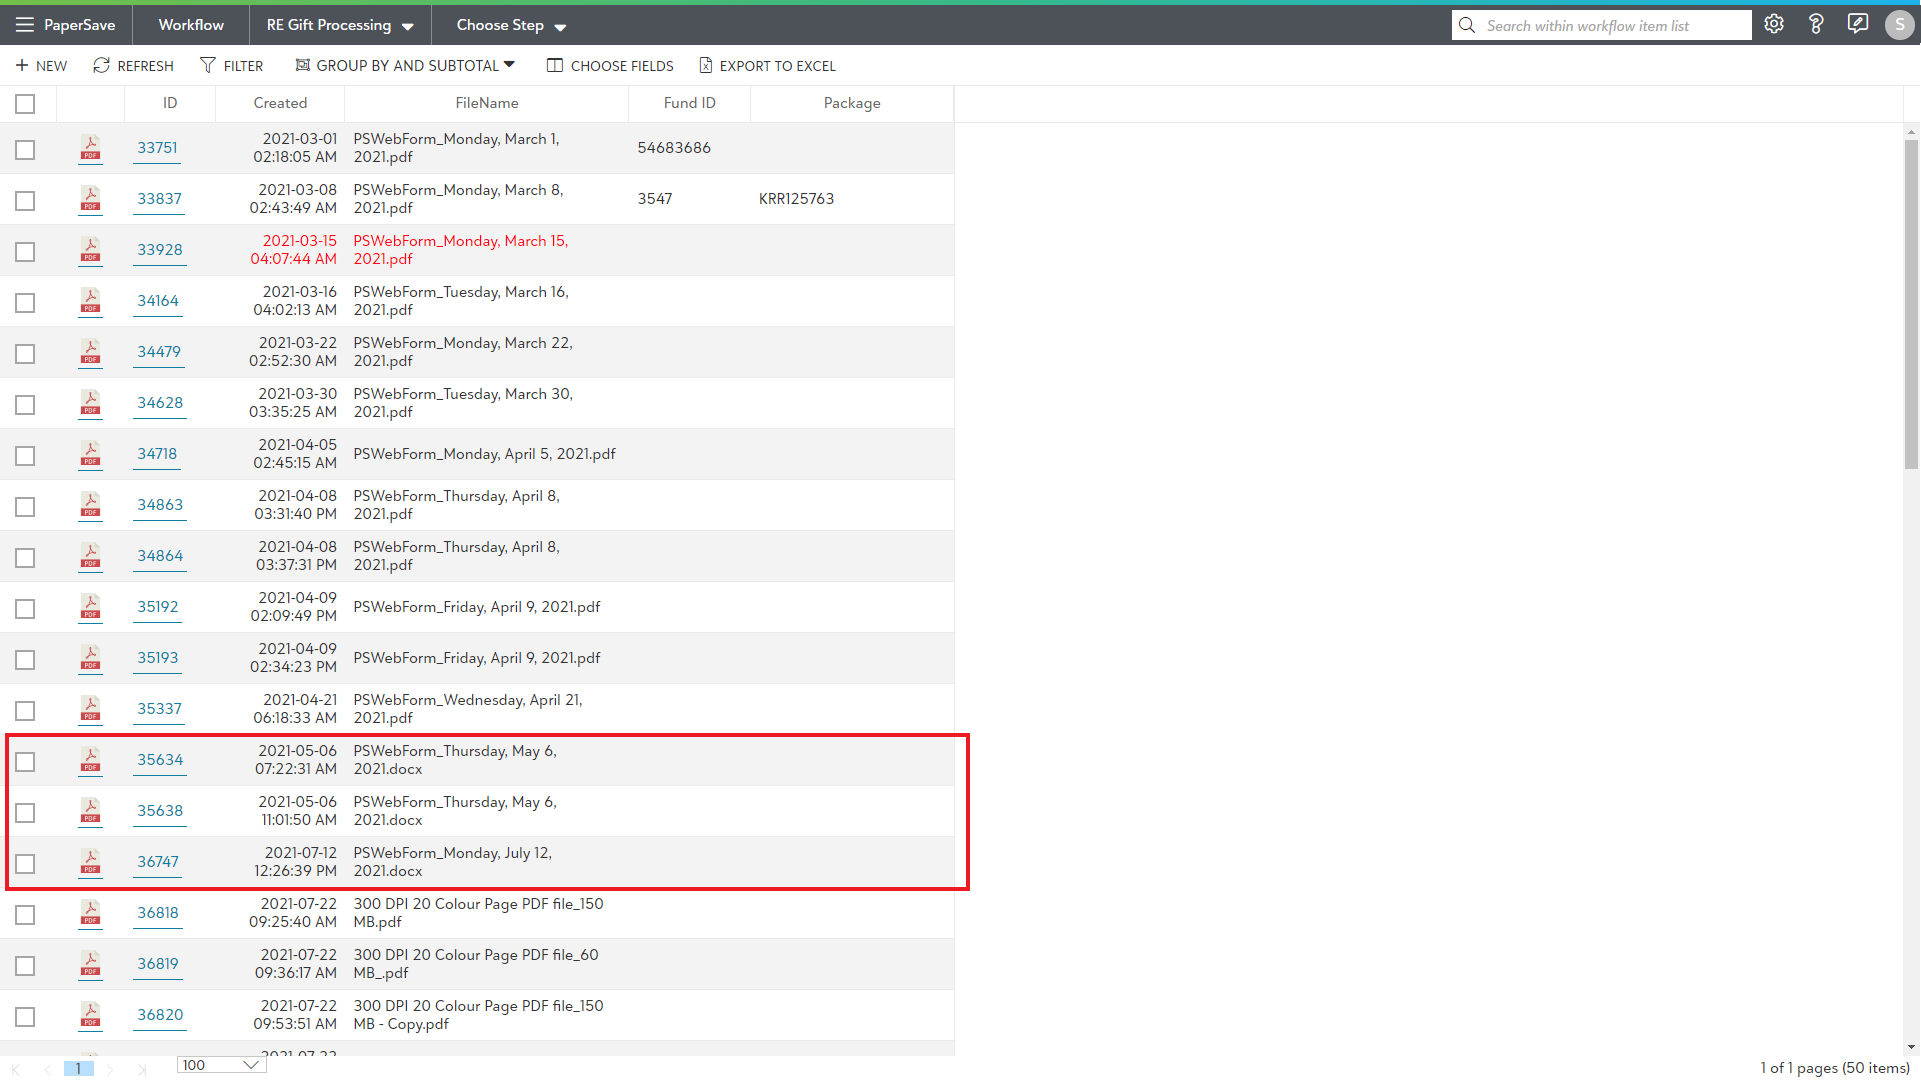Open the help question mark icon
Screen dimensions: 1921x1080
(x=1816, y=25)
